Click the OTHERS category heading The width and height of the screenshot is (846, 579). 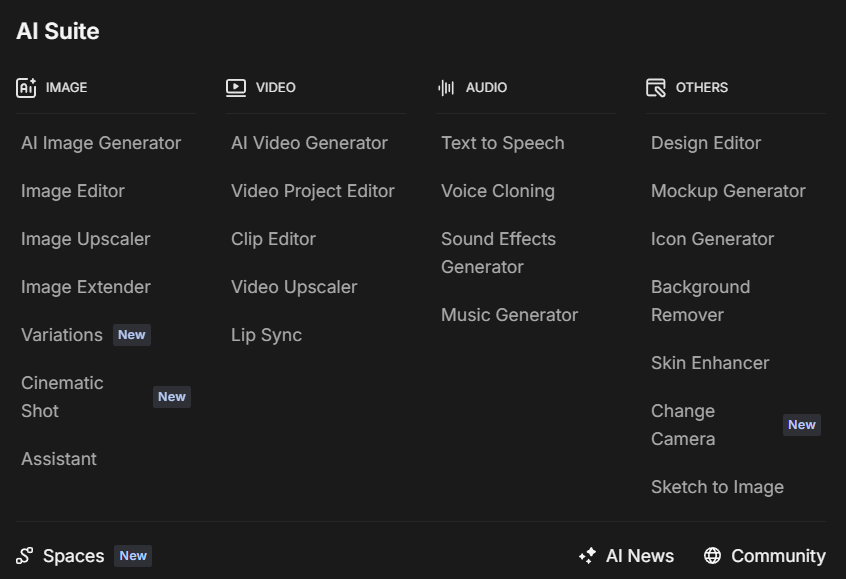[x=701, y=87]
